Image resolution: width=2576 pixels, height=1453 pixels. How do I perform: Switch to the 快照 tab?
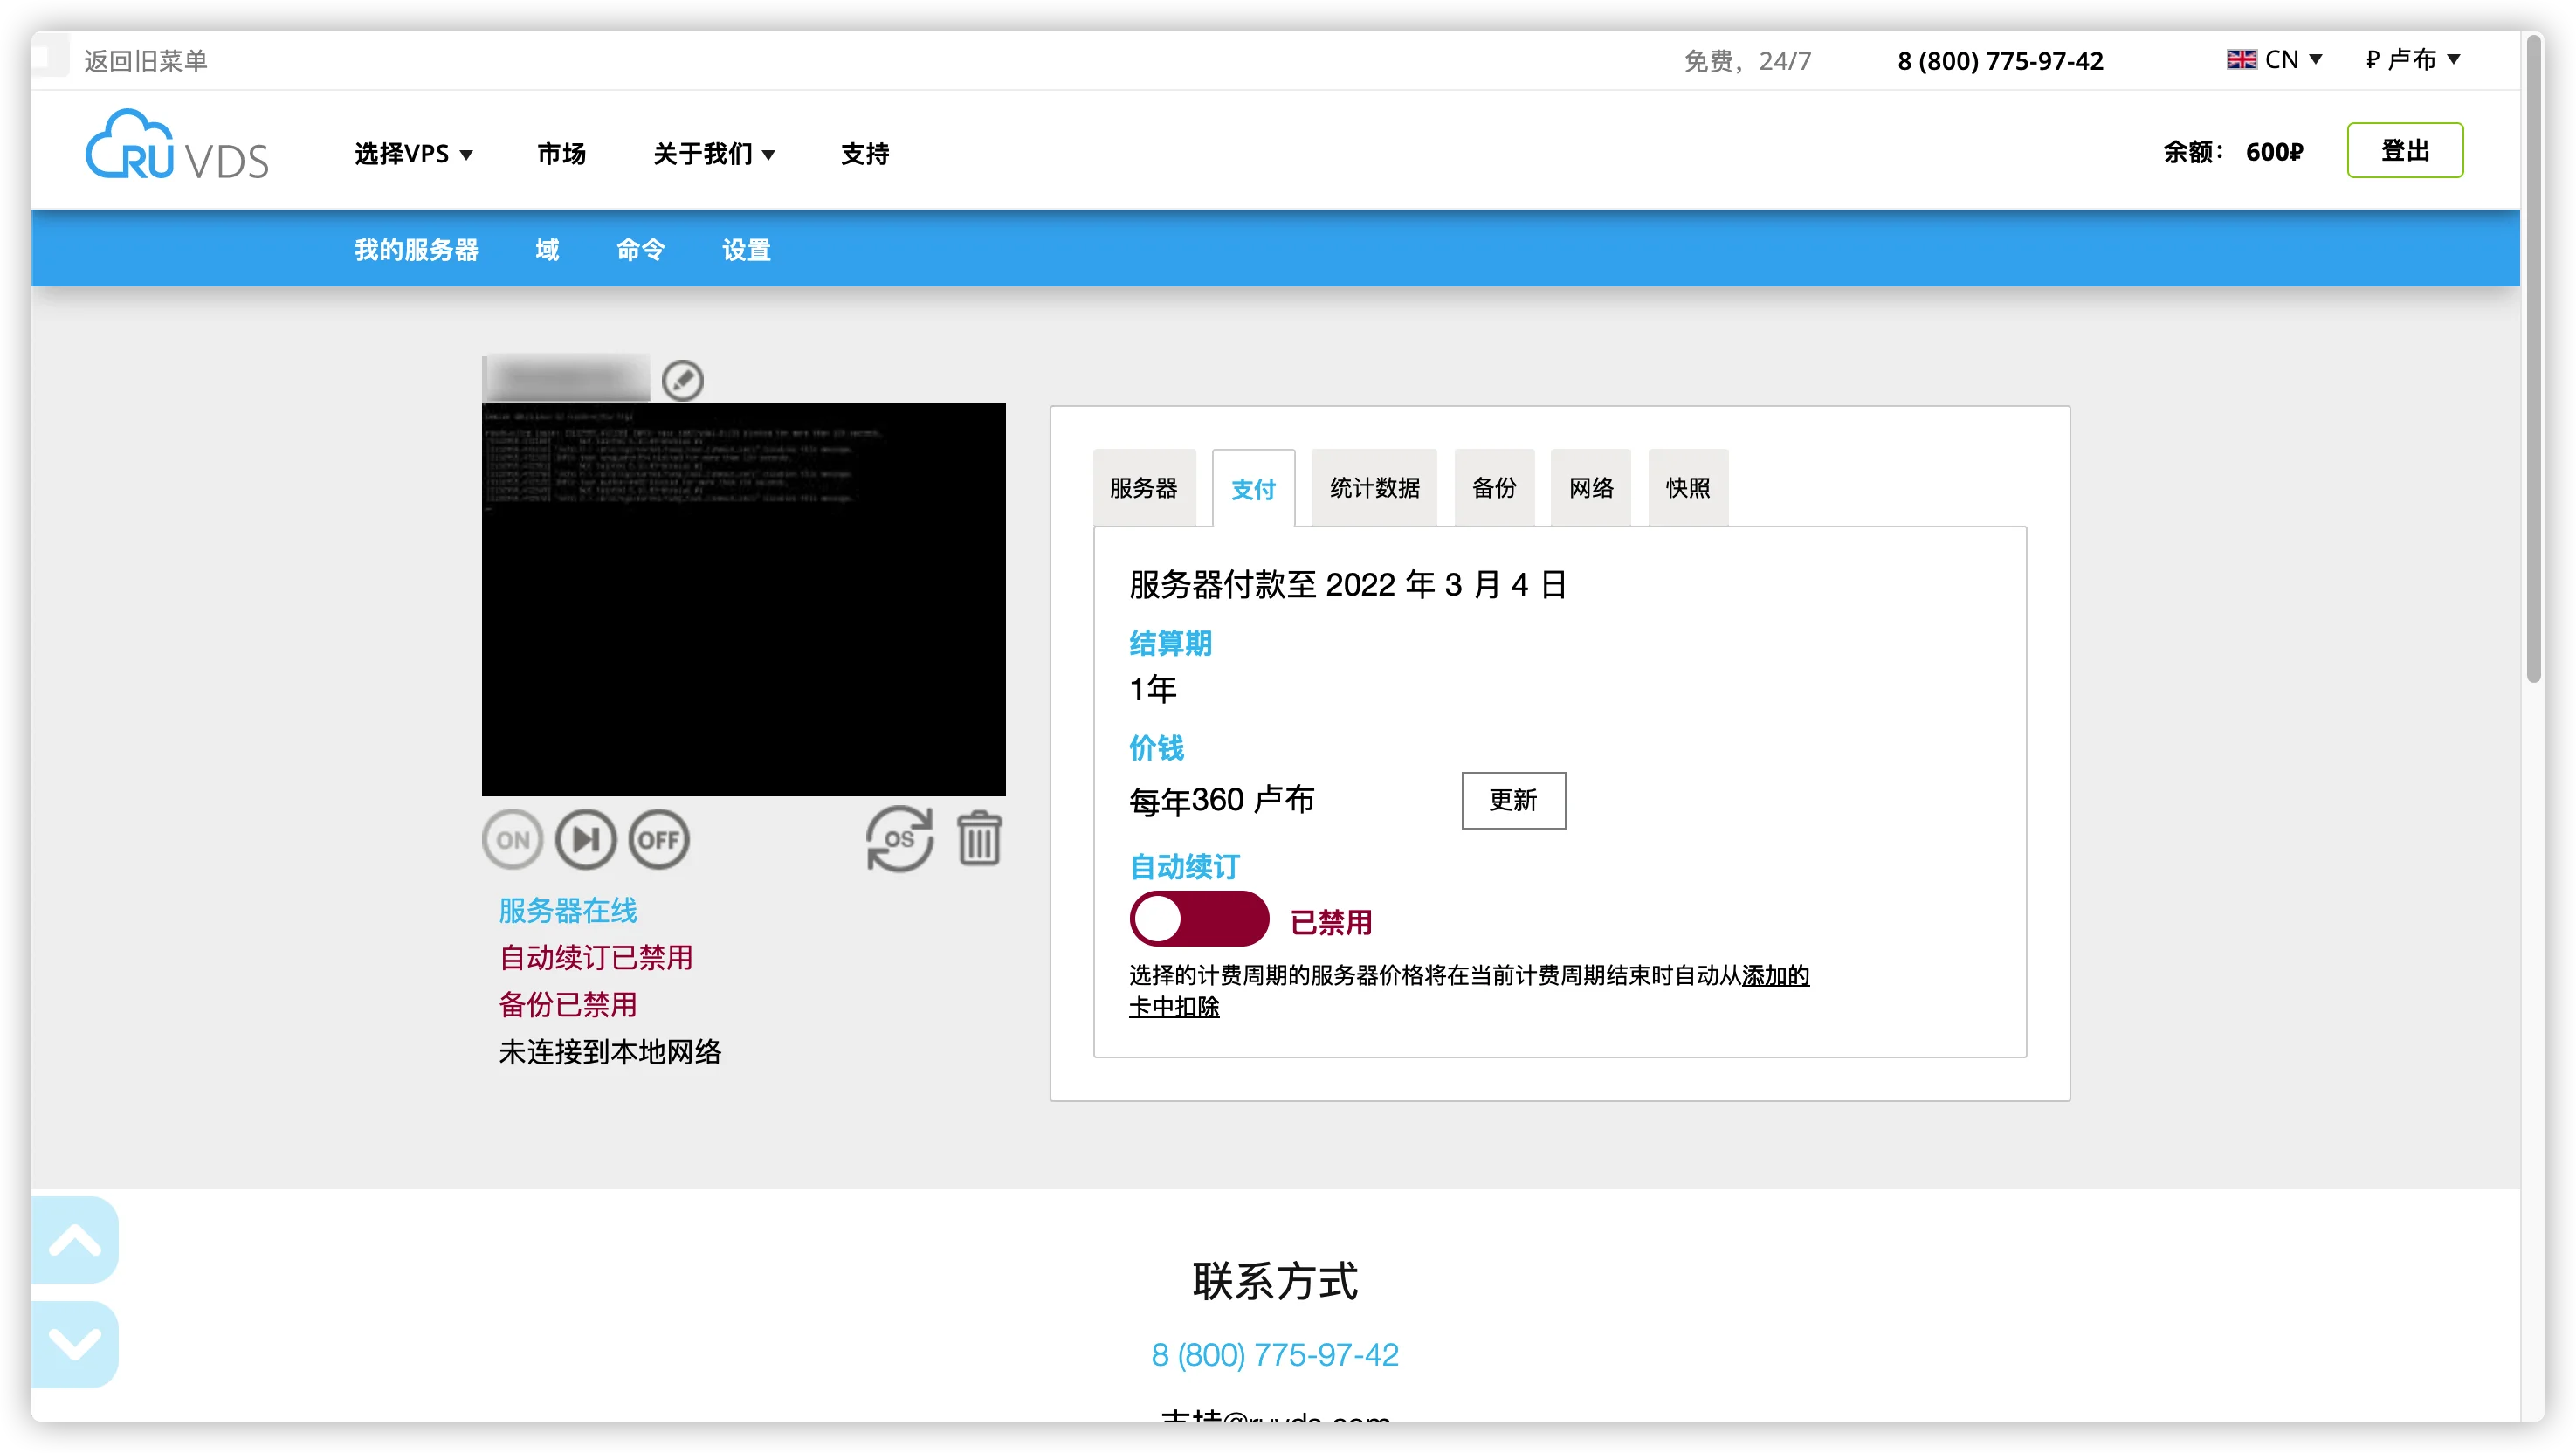(1688, 488)
